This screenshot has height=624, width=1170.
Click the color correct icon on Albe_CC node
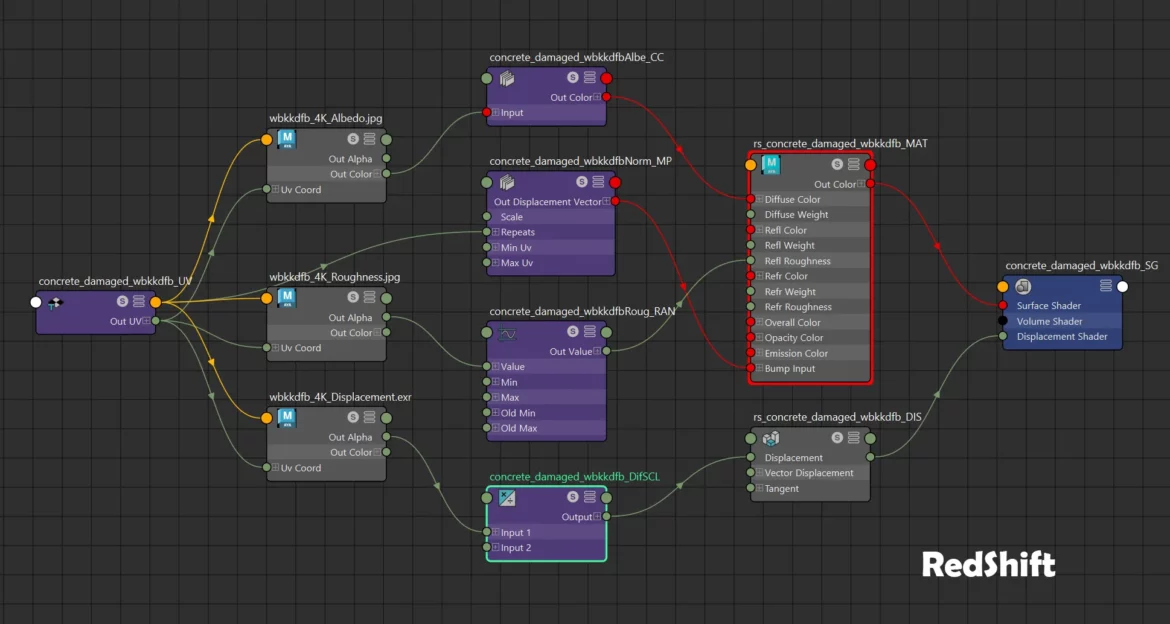tap(506, 78)
